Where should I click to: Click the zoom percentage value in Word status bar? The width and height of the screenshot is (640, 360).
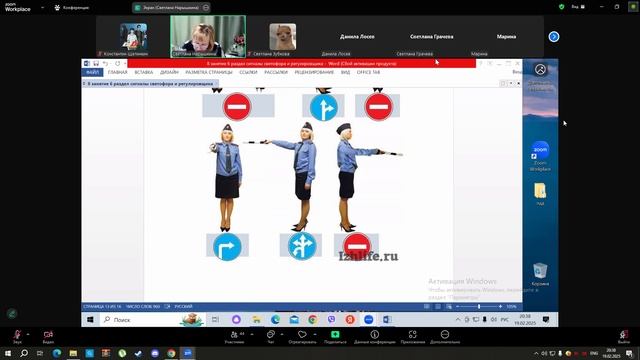point(511,307)
